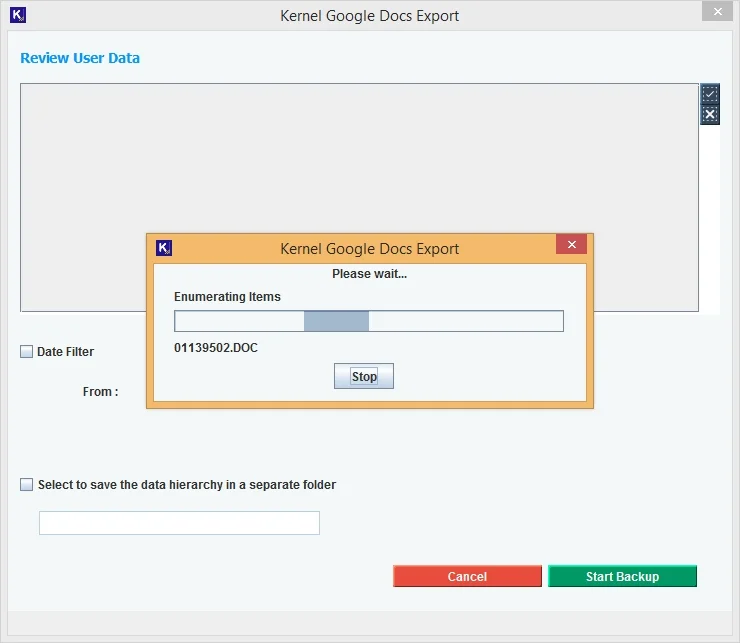Close the Please wait progress dialog
The height and width of the screenshot is (643, 740).
click(572, 245)
